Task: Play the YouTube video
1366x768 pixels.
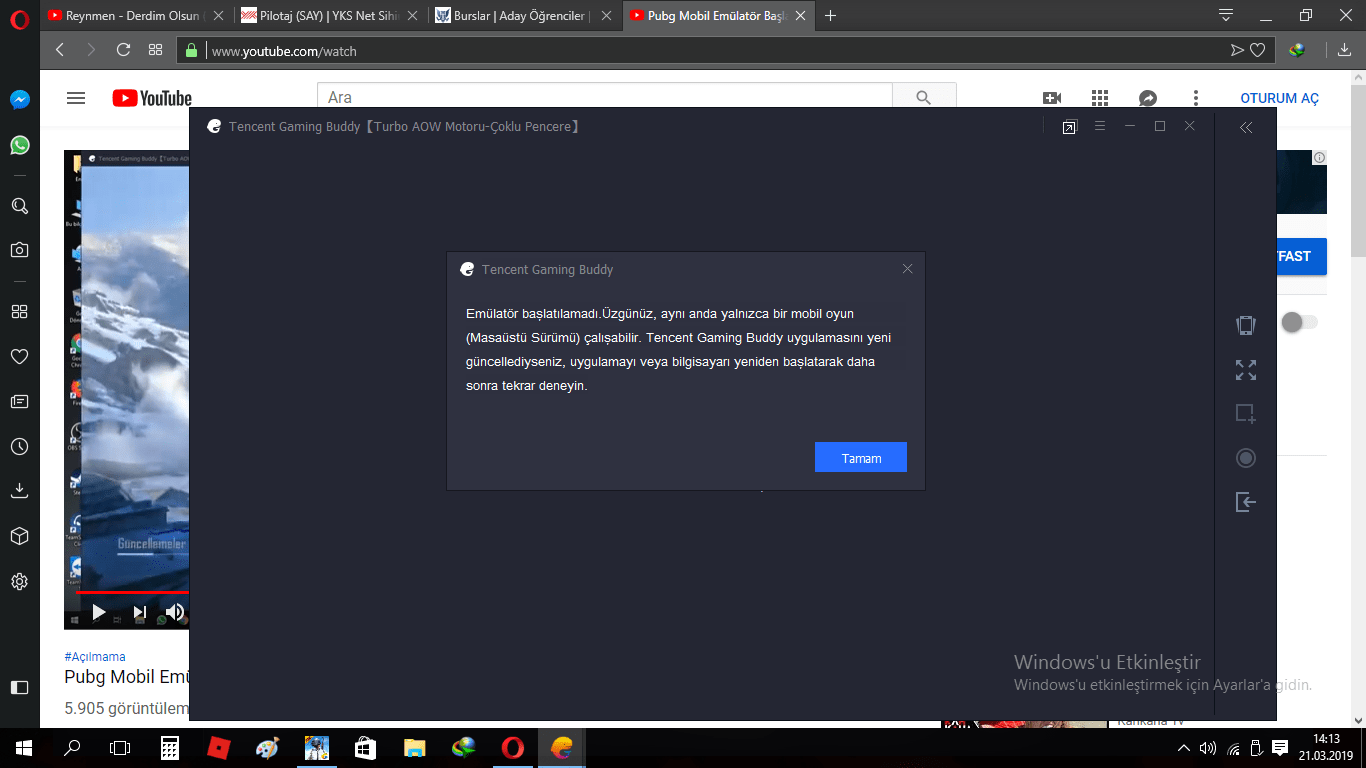Action: pos(98,611)
